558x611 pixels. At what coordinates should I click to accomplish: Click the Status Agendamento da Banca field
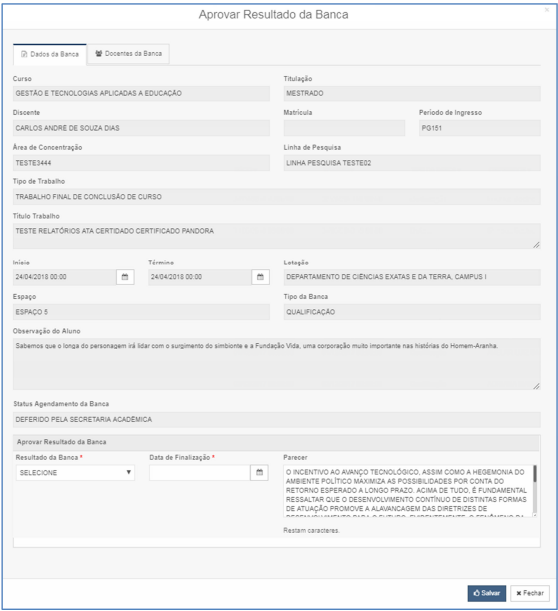click(277, 420)
